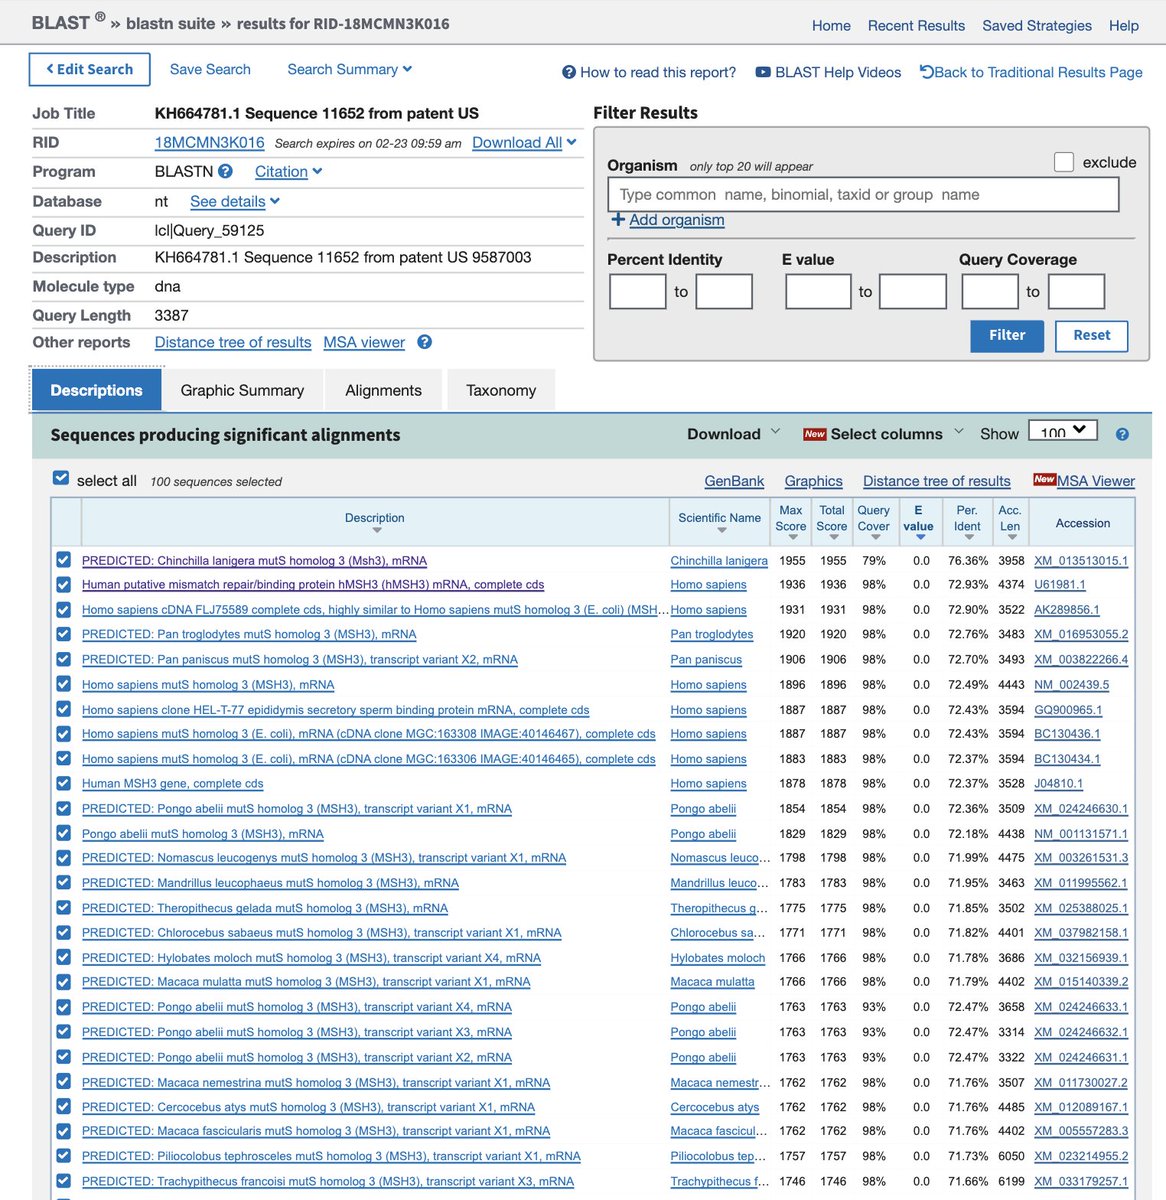Sort results by E value arrow

pyautogui.click(x=919, y=538)
